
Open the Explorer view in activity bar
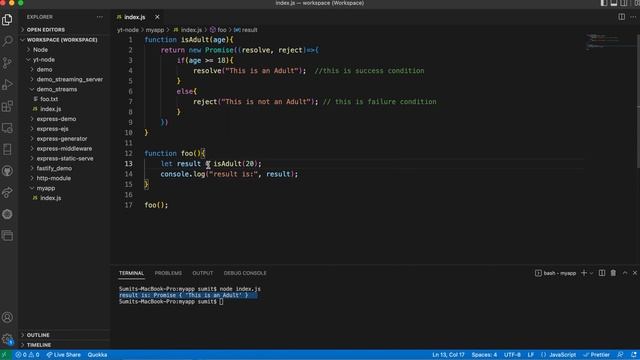point(7,20)
